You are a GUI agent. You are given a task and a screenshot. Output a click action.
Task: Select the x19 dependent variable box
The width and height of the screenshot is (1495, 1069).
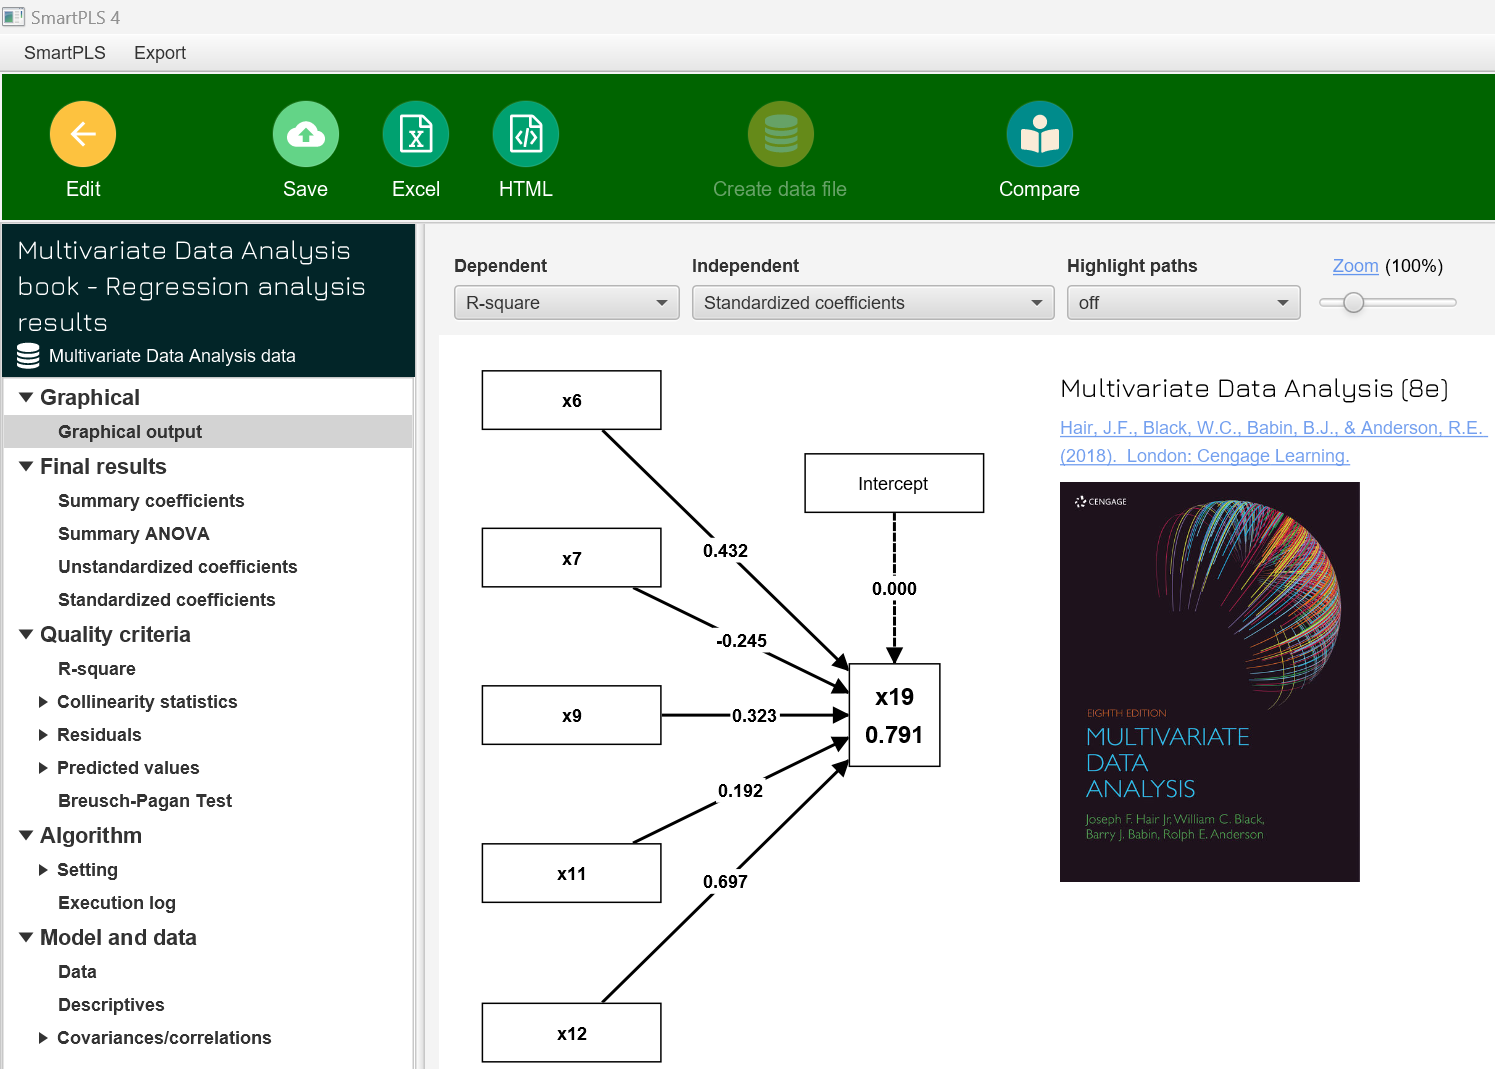click(895, 715)
